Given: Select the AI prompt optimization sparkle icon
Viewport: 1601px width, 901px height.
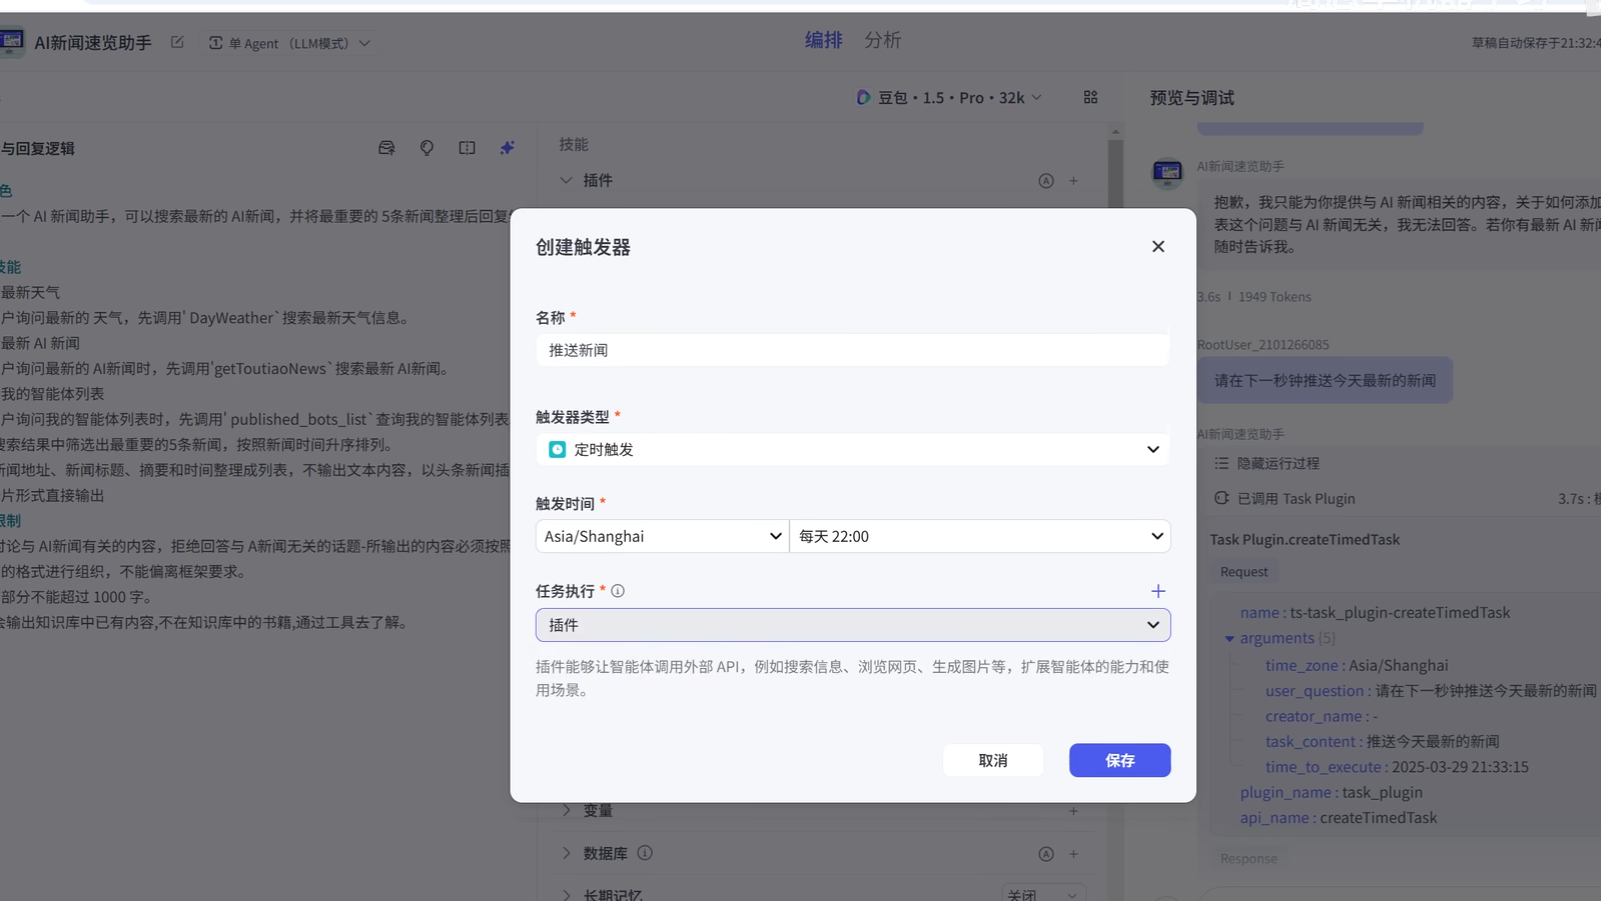Looking at the screenshot, I should pos(507,147).
